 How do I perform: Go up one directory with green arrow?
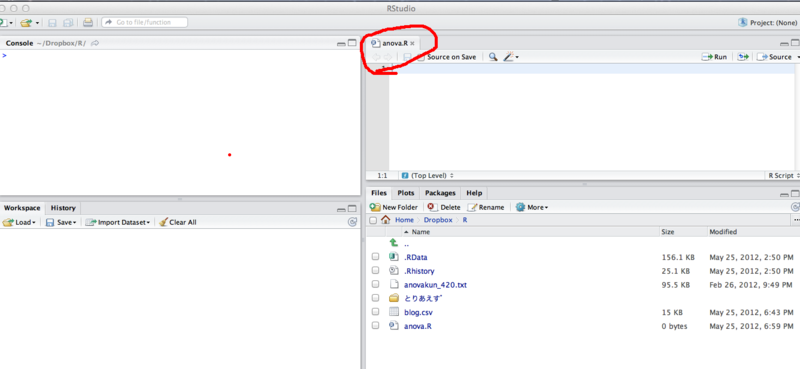(393, 243)
